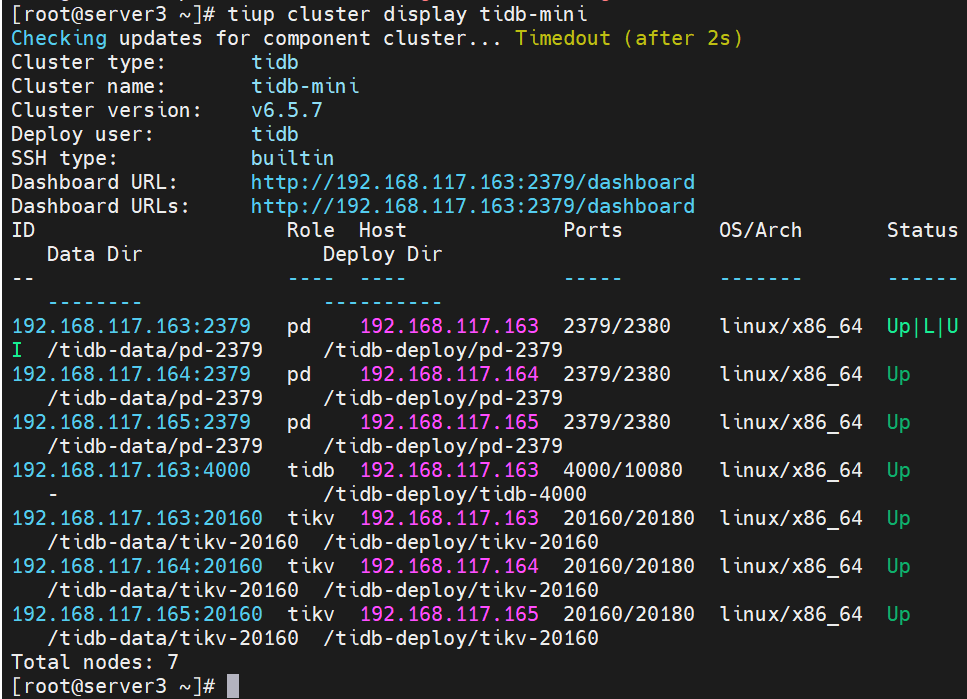Image resolution: width=967 pixels, height=699 pixels.
Task: Click node ID 192.168.117.165:2379
Action: tap(131, 423)
